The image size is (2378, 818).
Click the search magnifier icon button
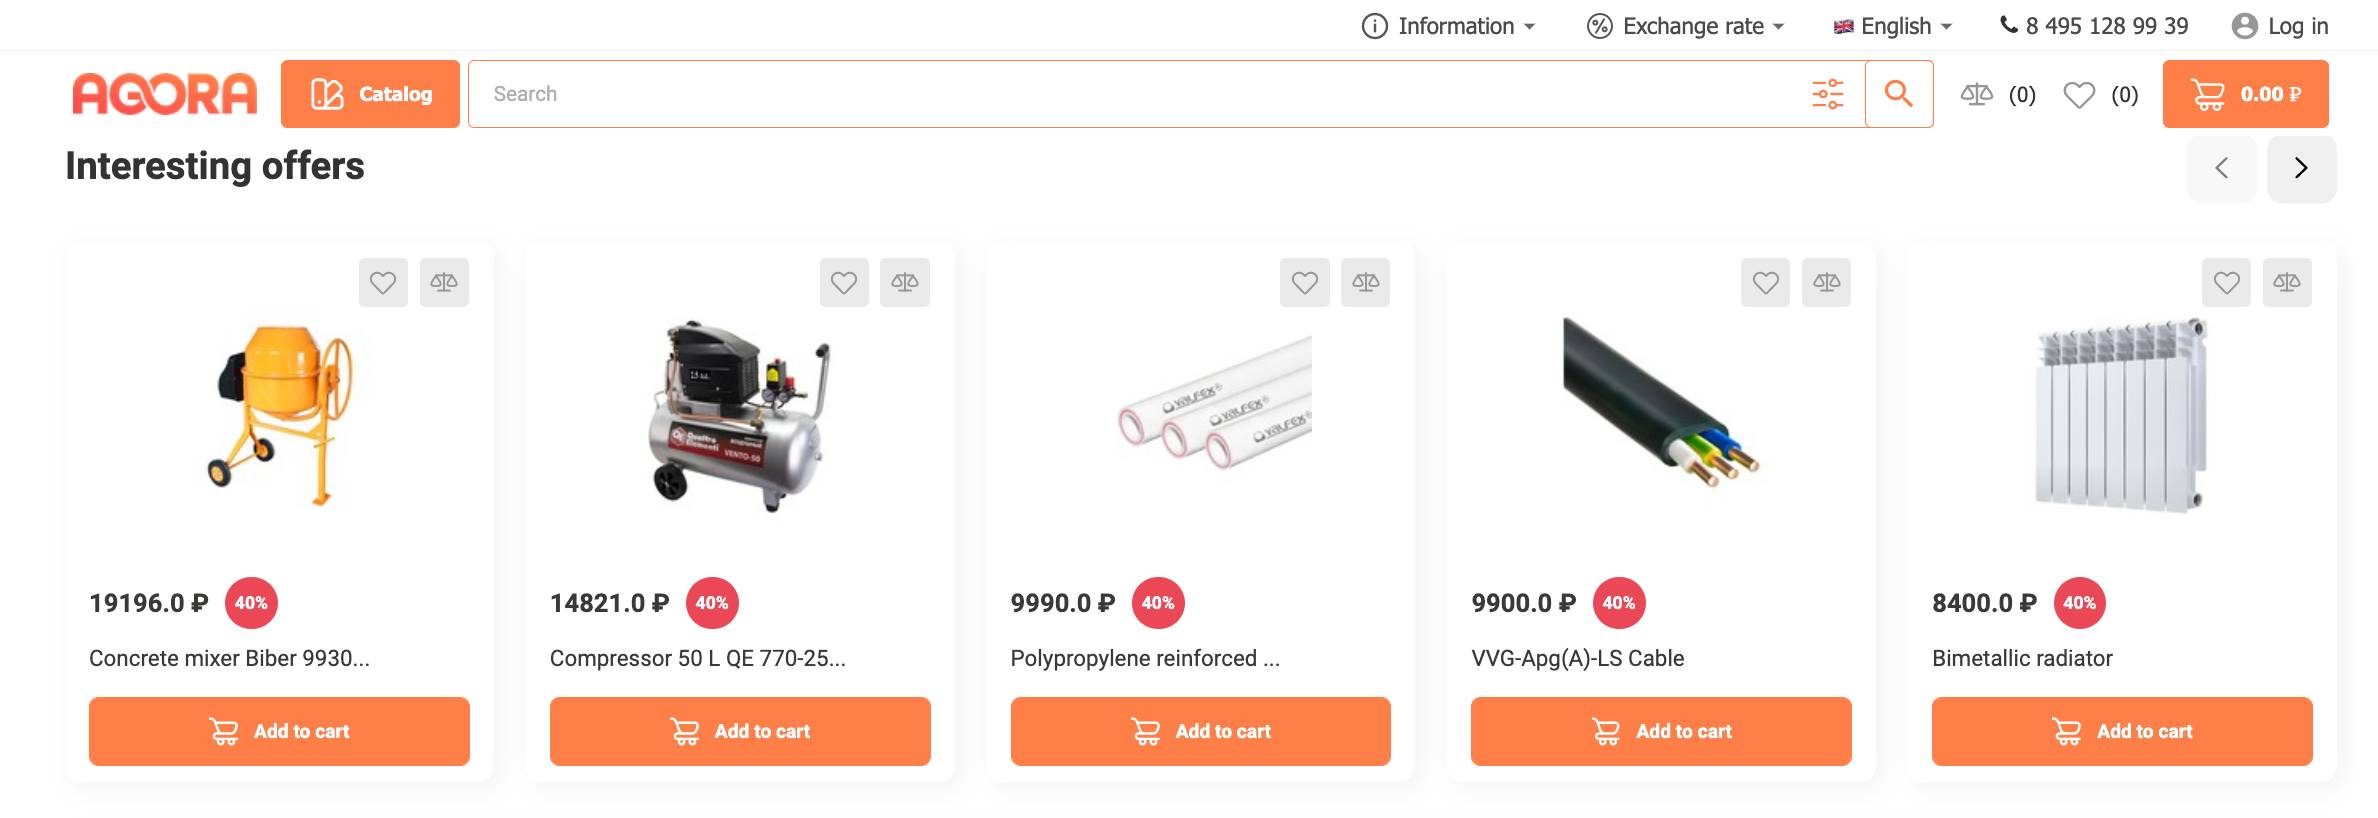pyautogui.click(x=1898, y=94)
